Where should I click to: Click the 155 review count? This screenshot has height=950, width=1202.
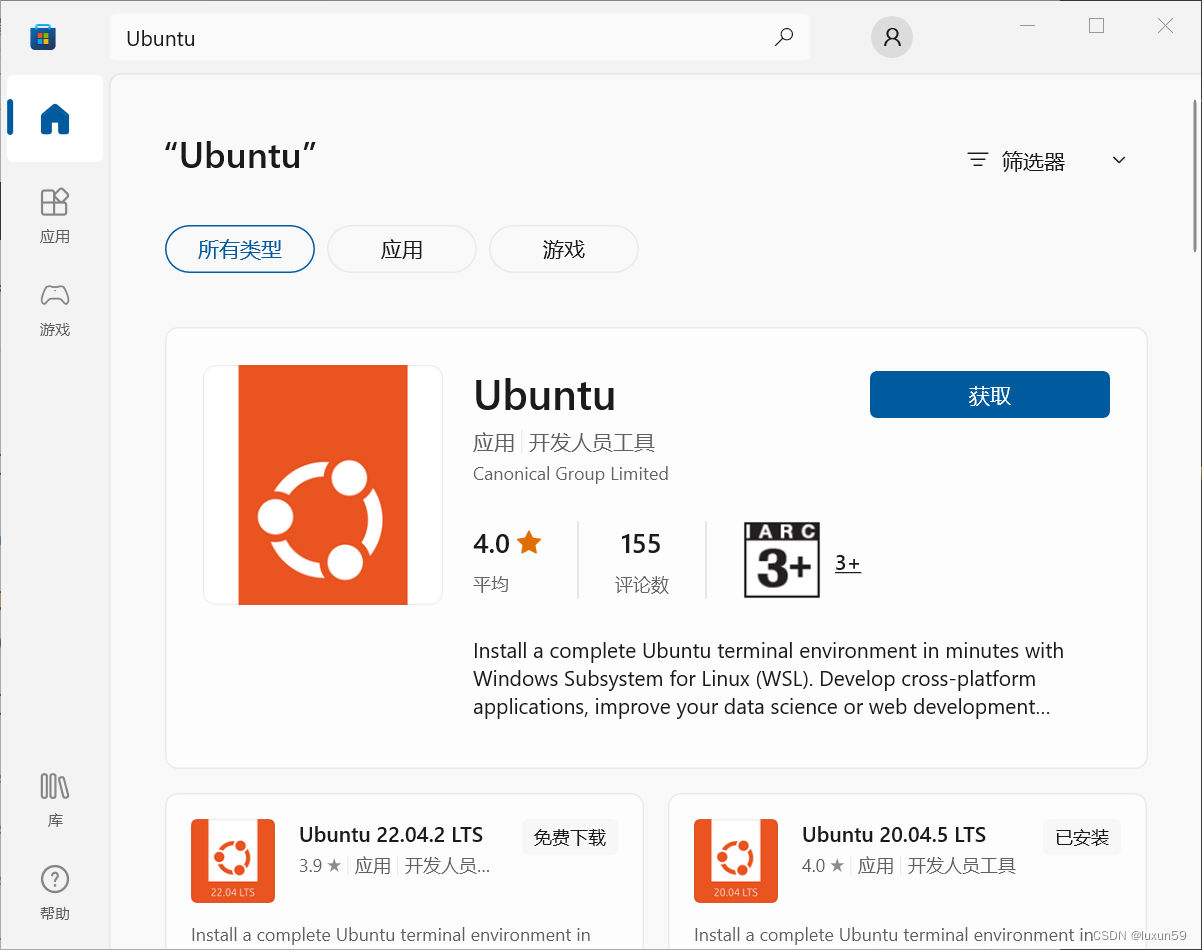641,544
